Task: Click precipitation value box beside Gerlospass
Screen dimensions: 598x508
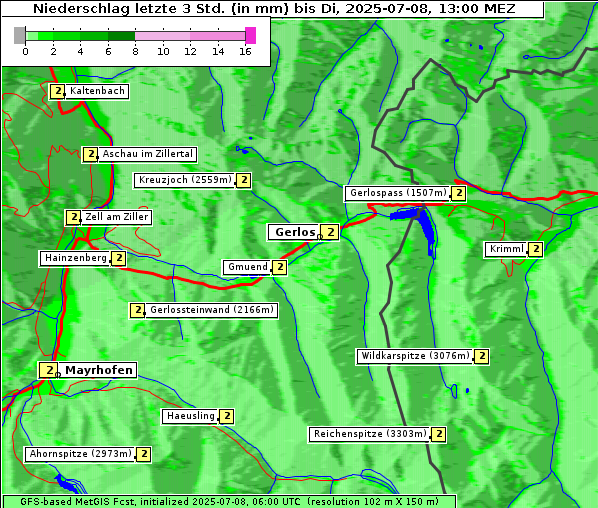Action: pos(459,193)
